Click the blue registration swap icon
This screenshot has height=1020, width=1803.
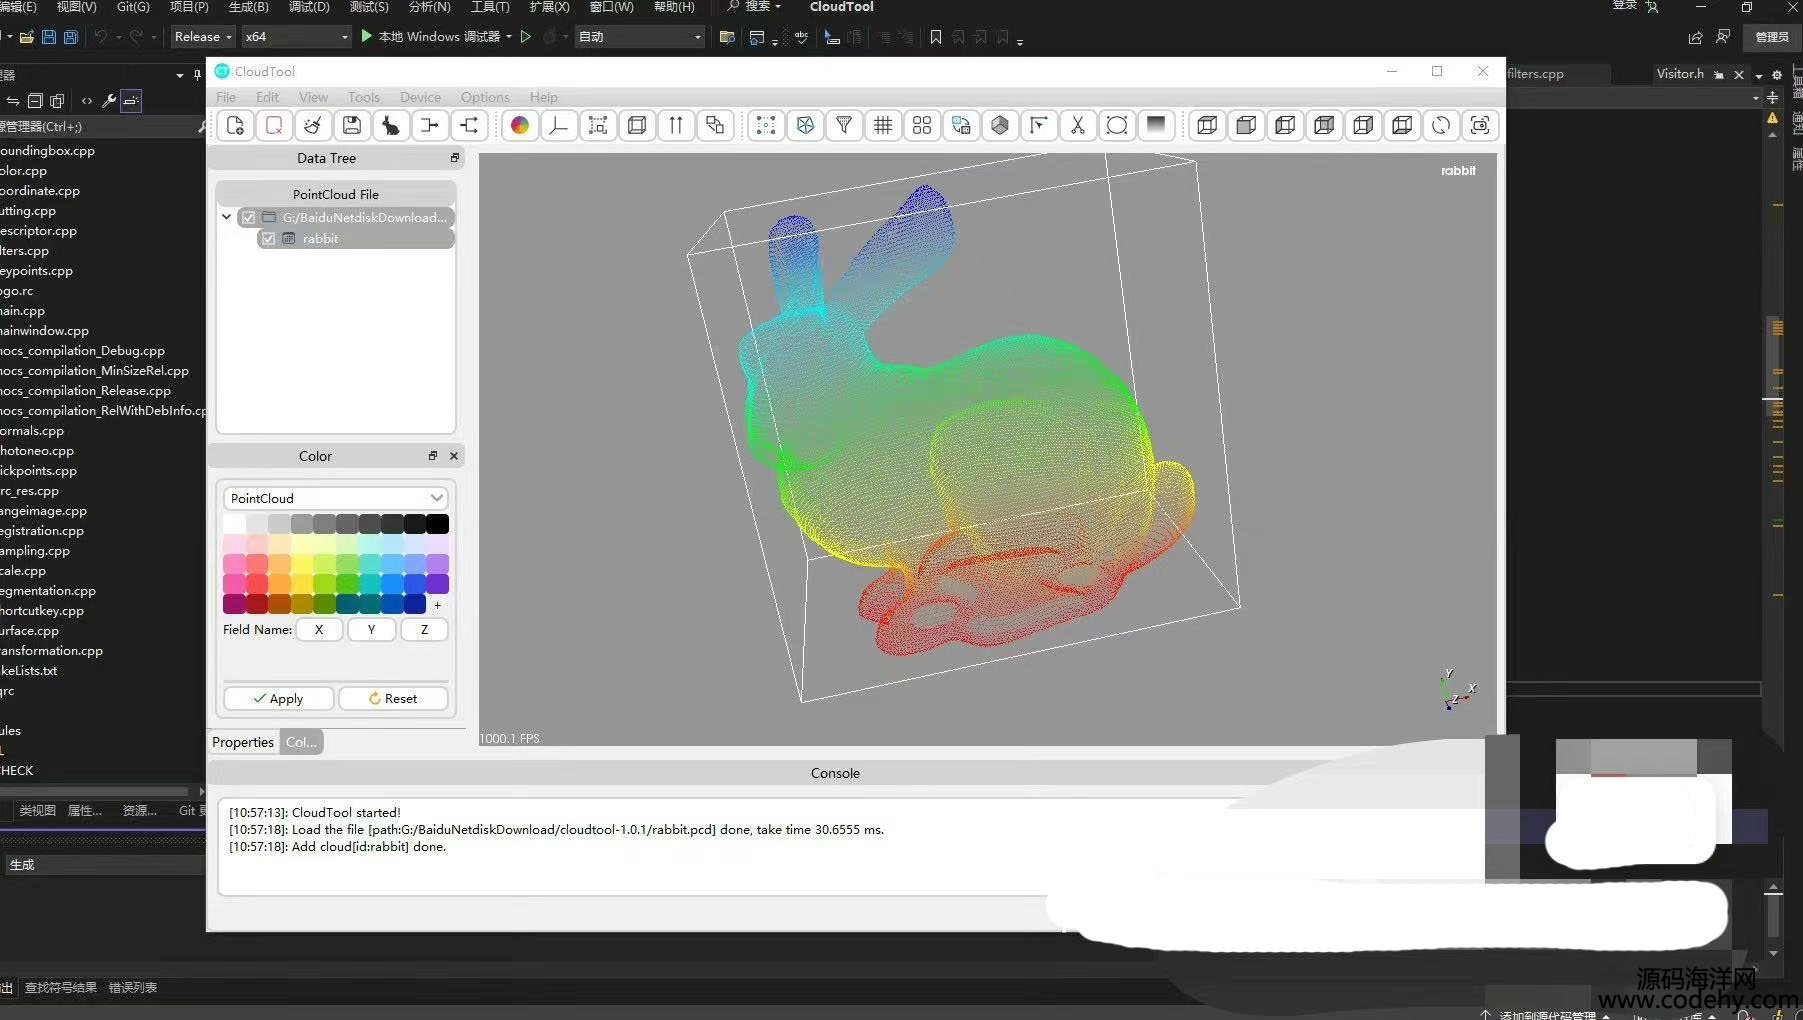961,125
